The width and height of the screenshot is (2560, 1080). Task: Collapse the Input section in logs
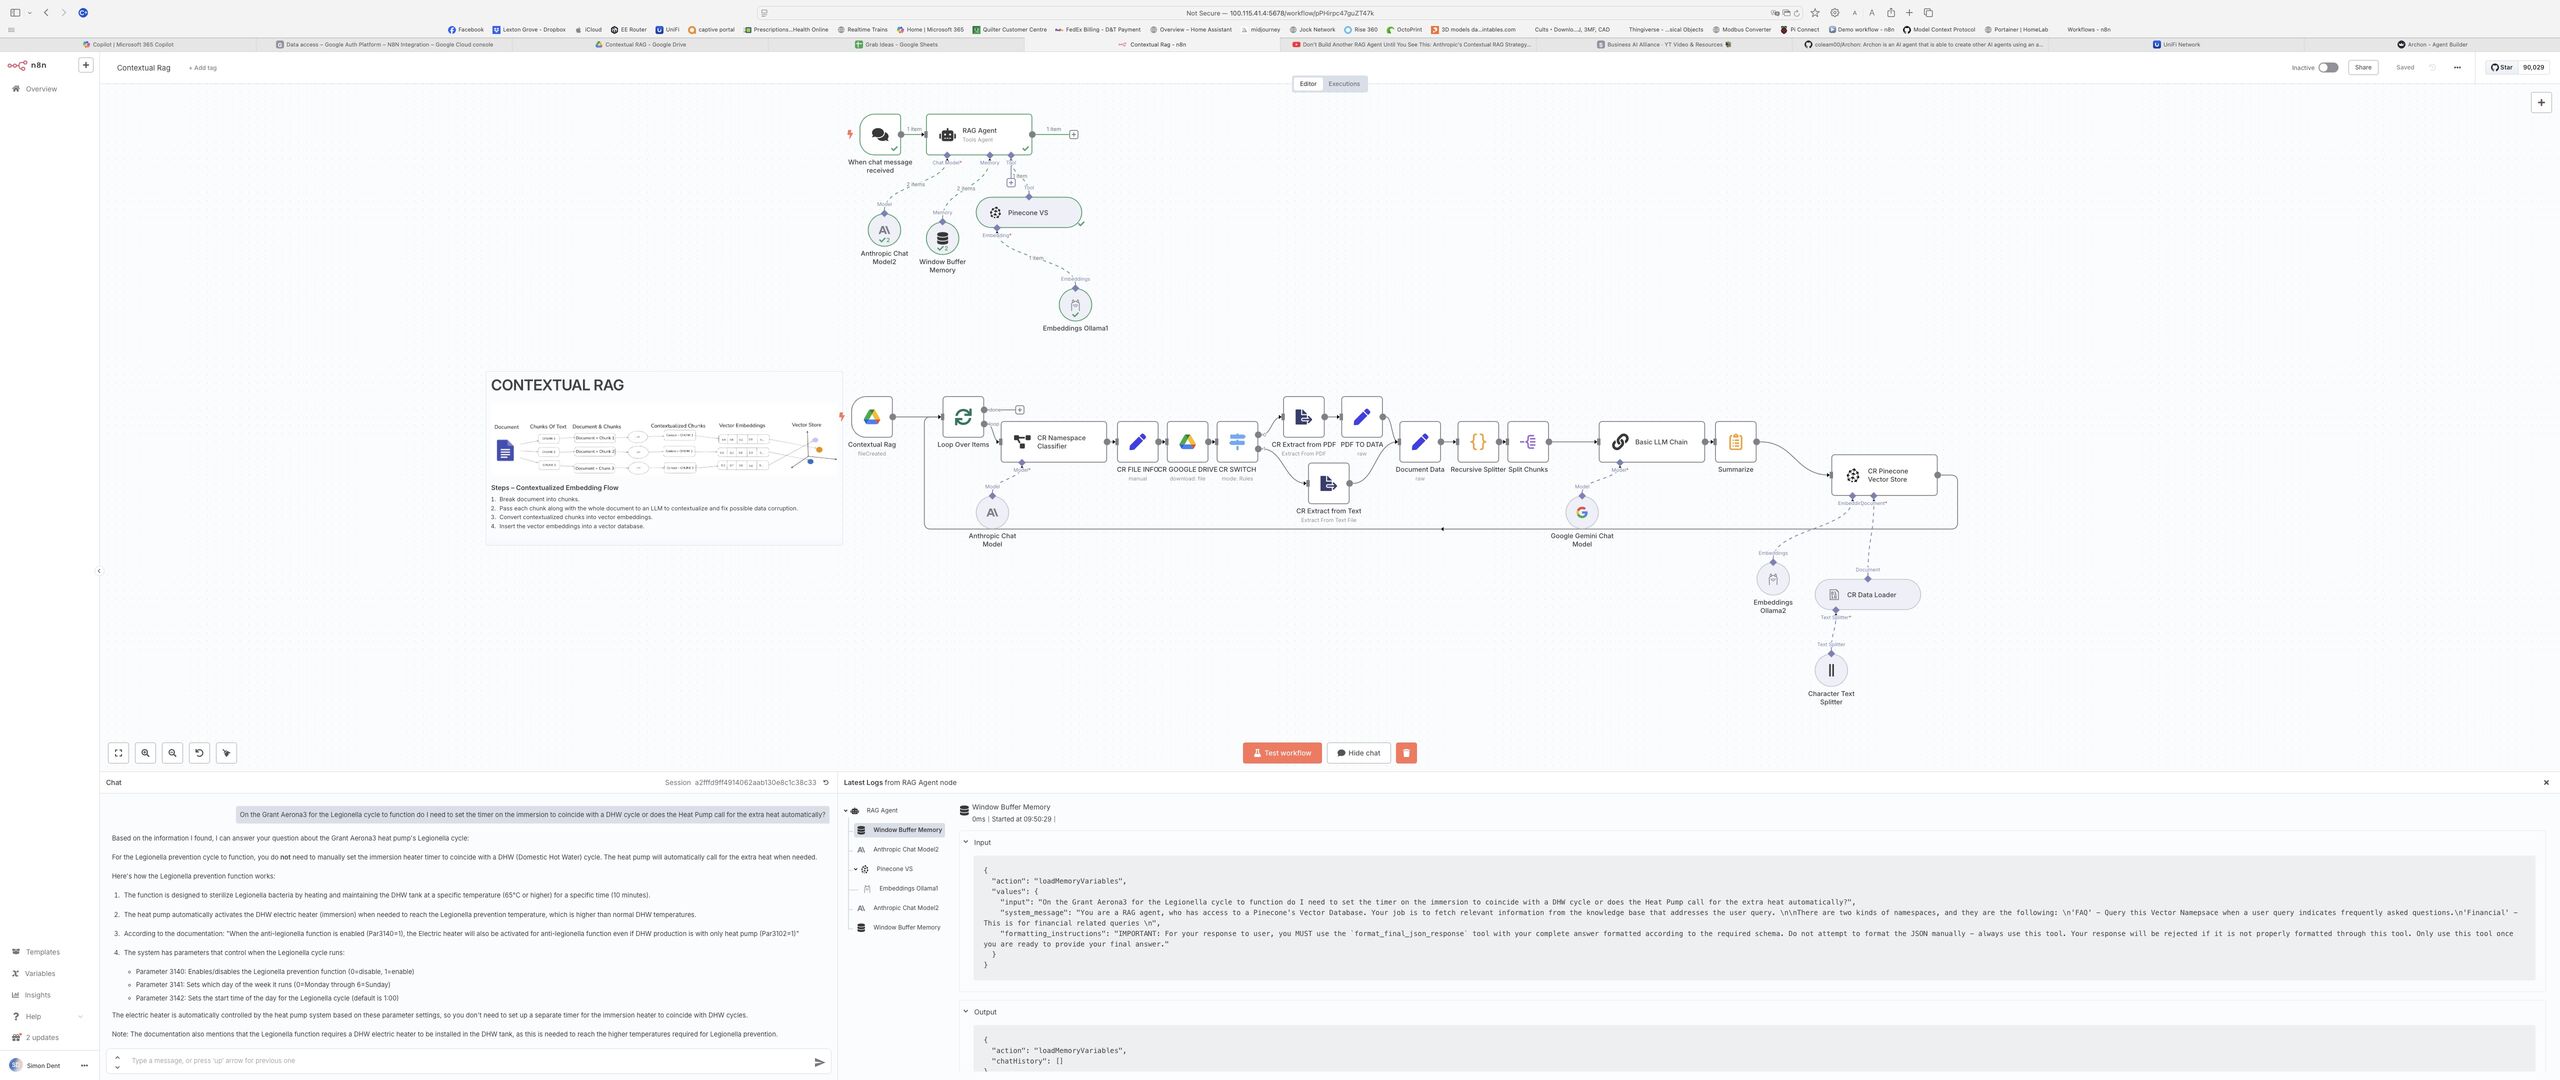(x=966, y=842)
